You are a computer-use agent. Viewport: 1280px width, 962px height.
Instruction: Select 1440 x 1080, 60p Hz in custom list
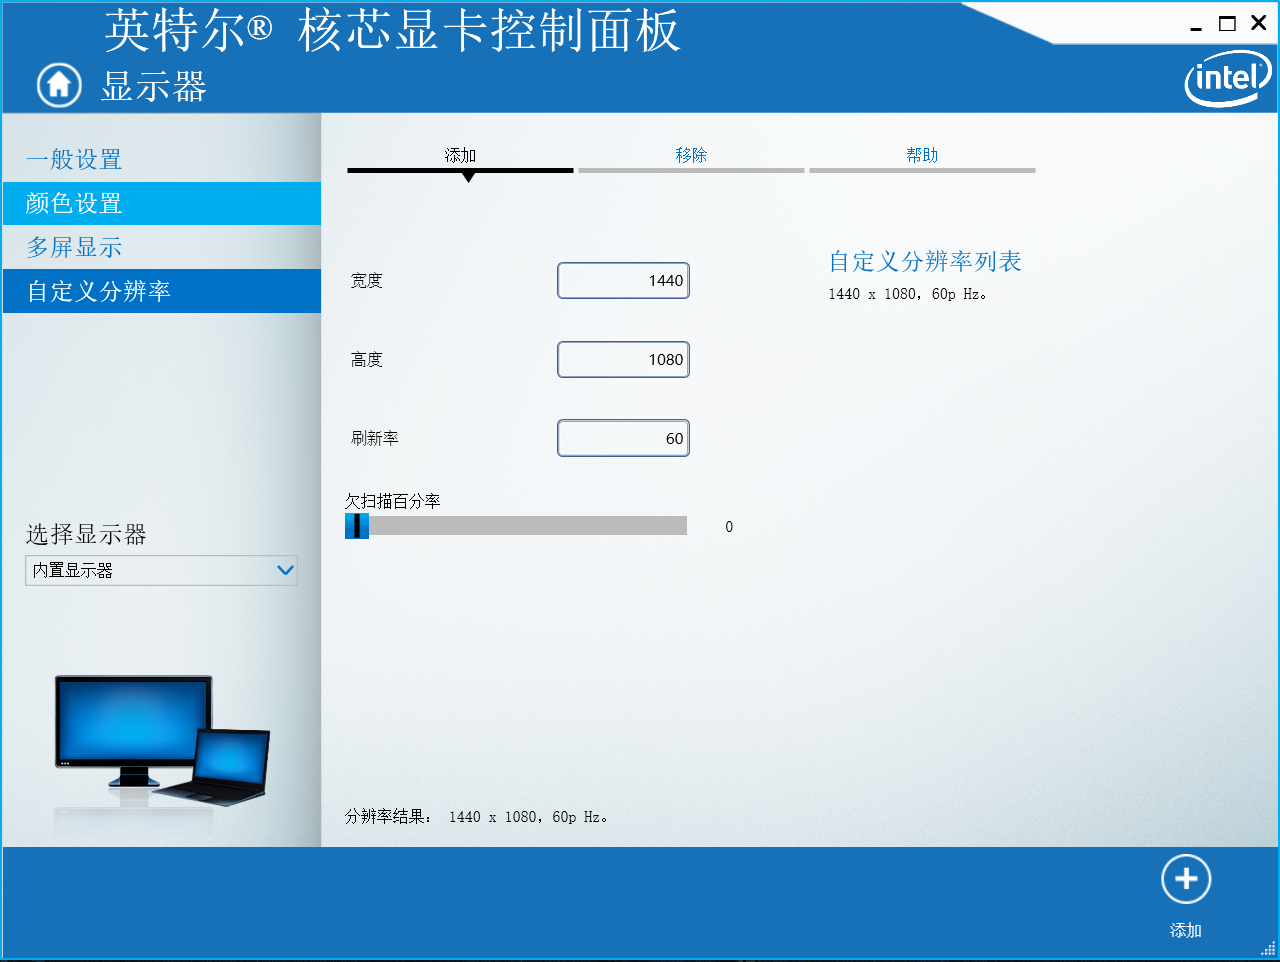[907, 294]
